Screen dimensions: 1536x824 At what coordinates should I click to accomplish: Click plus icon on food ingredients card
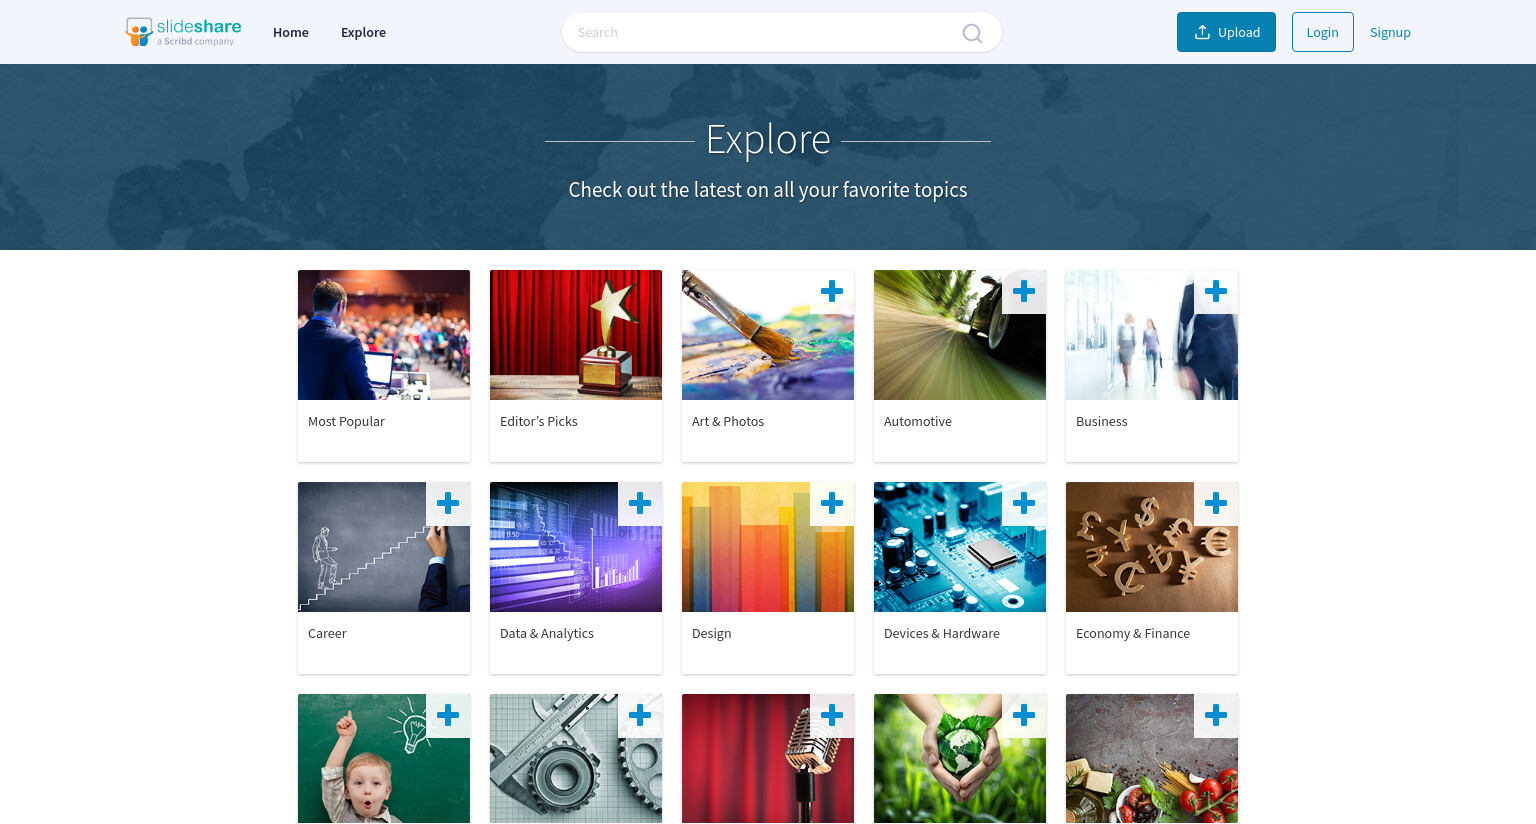coord(1216,715)
